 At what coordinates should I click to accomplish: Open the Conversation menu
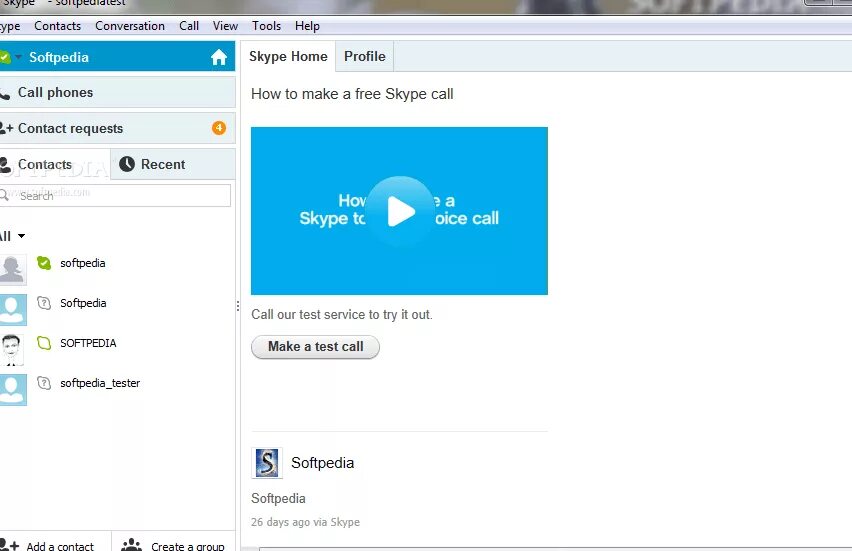pyautogui.click(x=130, y=26)
